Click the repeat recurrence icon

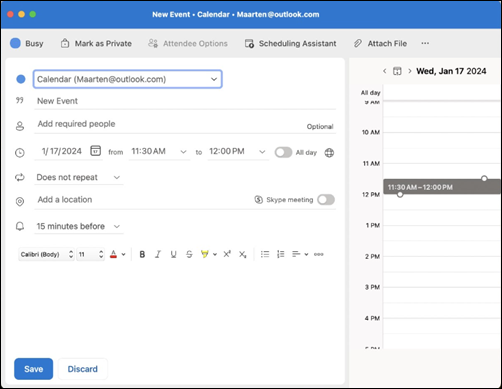click(20, 177)
